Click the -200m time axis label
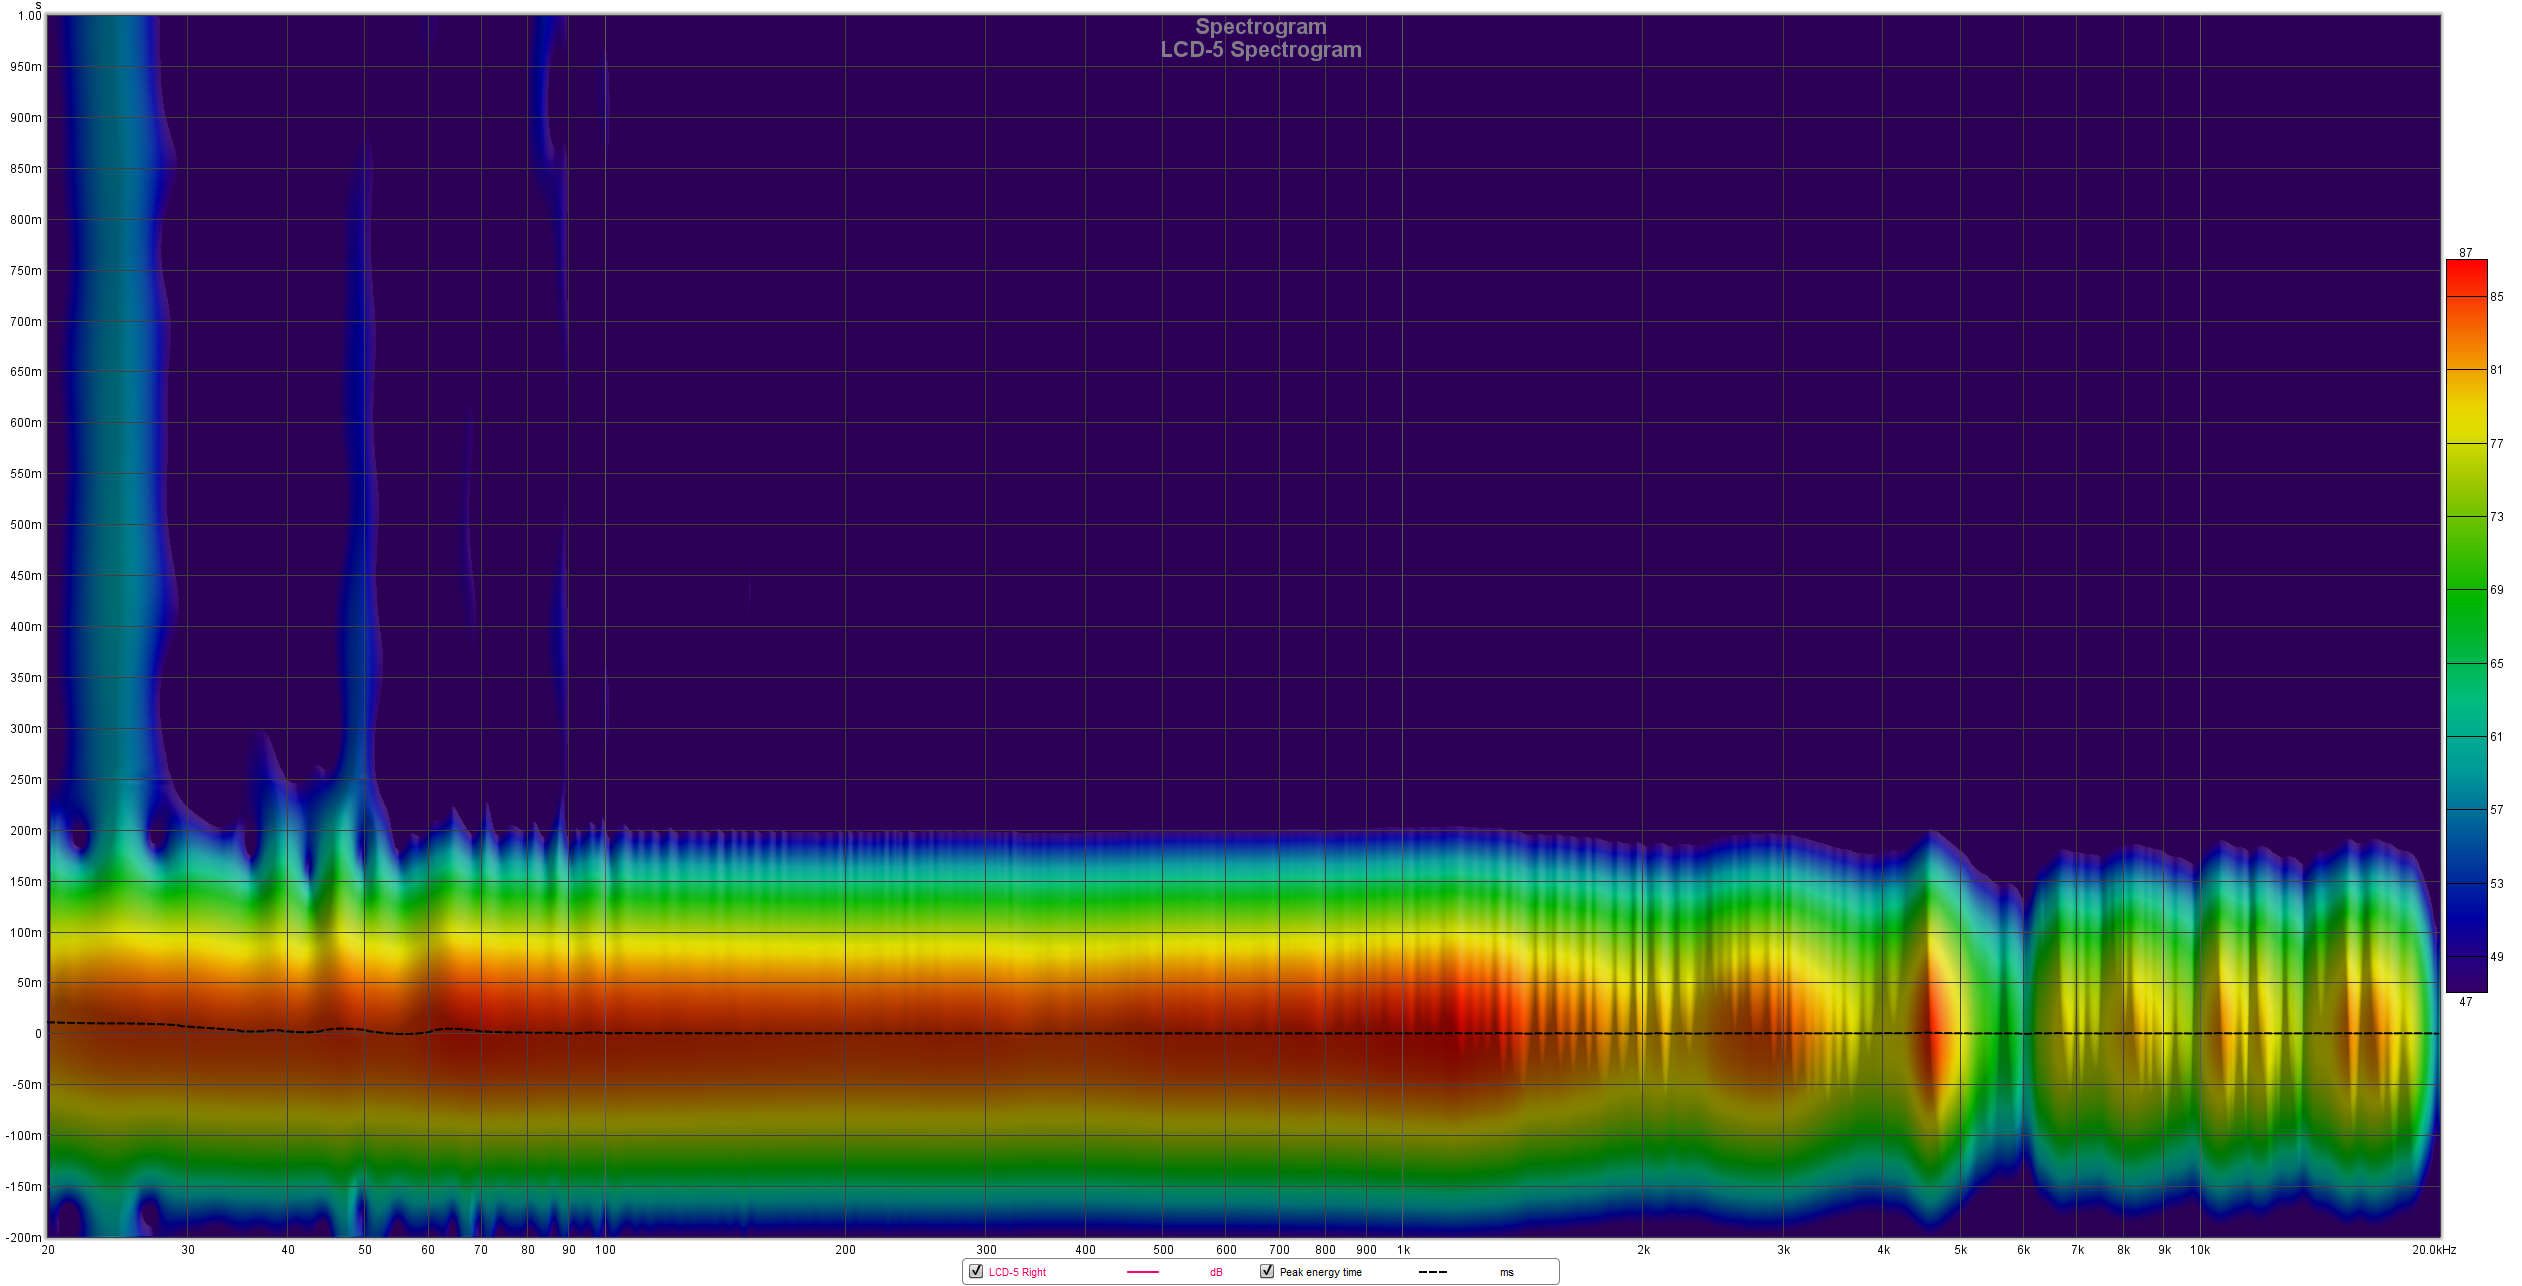Image resolution: width=2522 pixels, height=1286 pixels. click(24, 1237)
